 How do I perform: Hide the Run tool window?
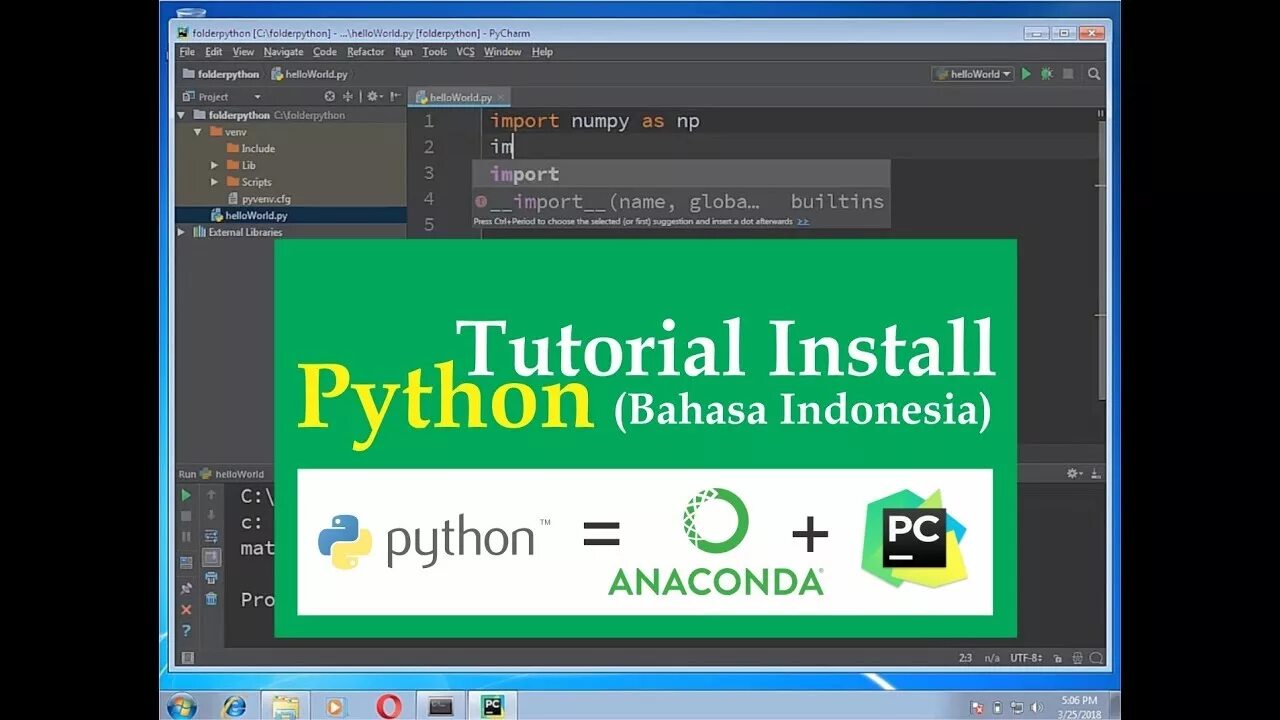[1096, 474]
